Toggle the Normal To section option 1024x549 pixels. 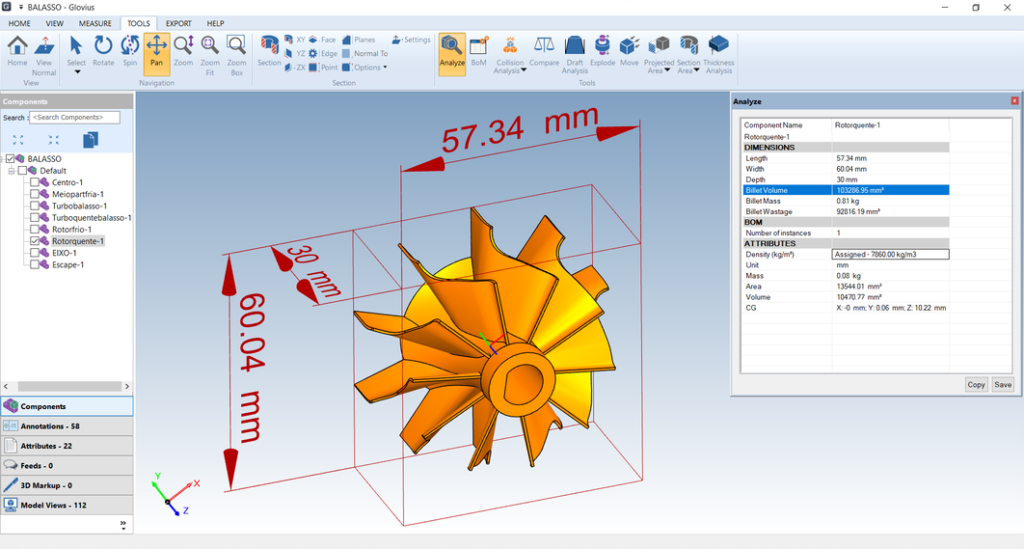[365, 54]
